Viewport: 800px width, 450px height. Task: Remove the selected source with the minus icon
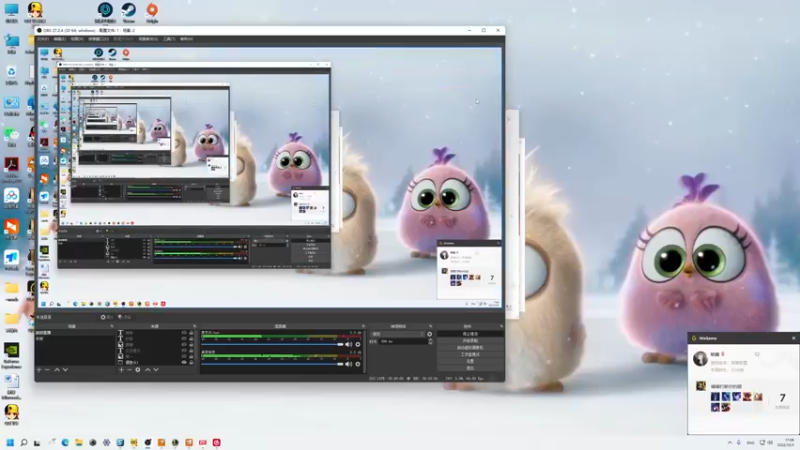[x=130, y=369]
